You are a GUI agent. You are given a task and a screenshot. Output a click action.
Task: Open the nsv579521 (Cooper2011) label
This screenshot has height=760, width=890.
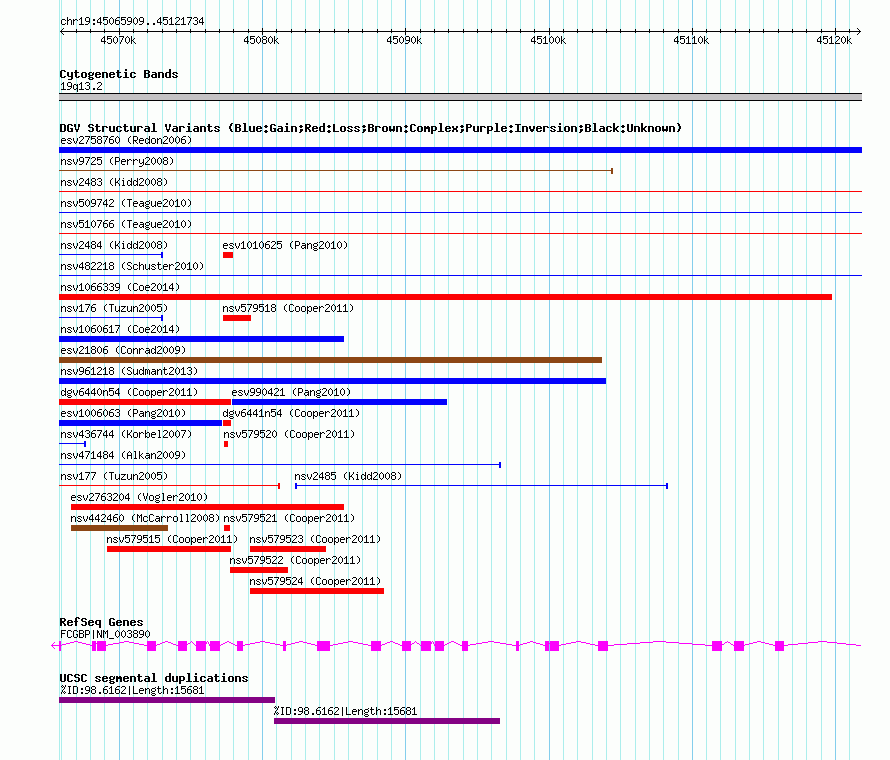[289, 518]
